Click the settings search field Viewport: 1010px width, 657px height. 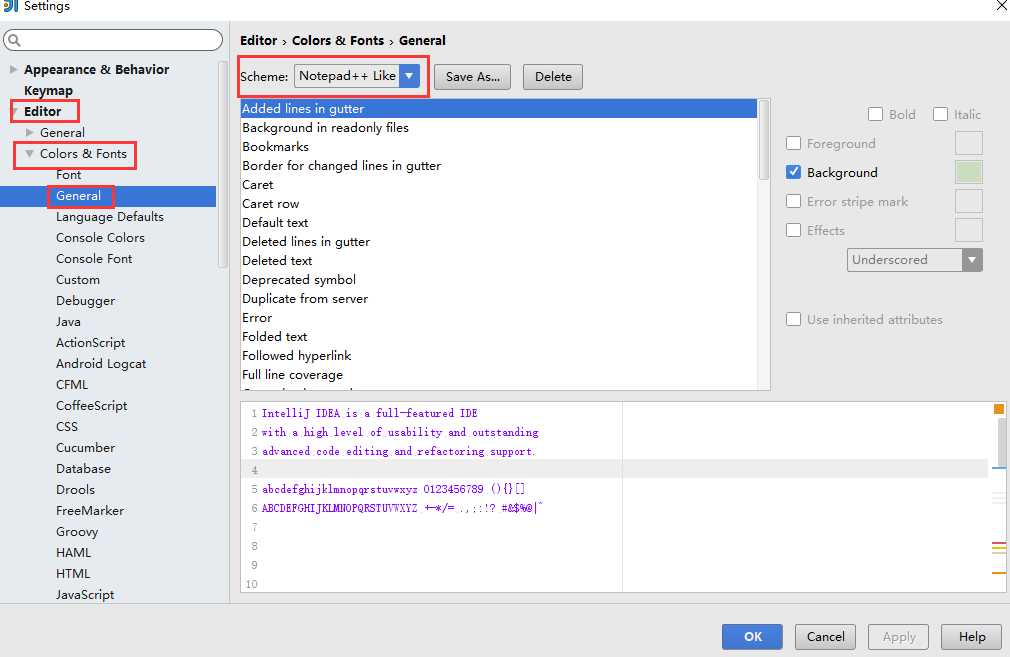pos(113,40)
